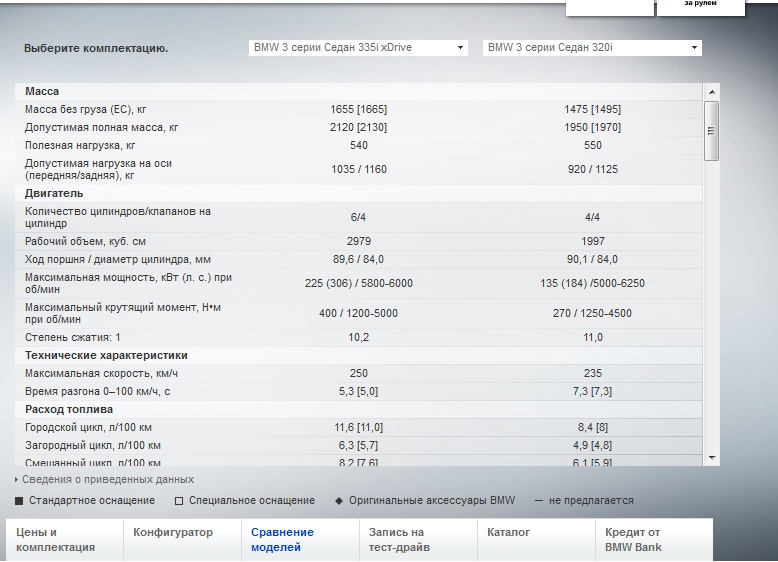Click displacement value '2979'
The width and height of the screenshot is (778, 562).
click(359, 242)
